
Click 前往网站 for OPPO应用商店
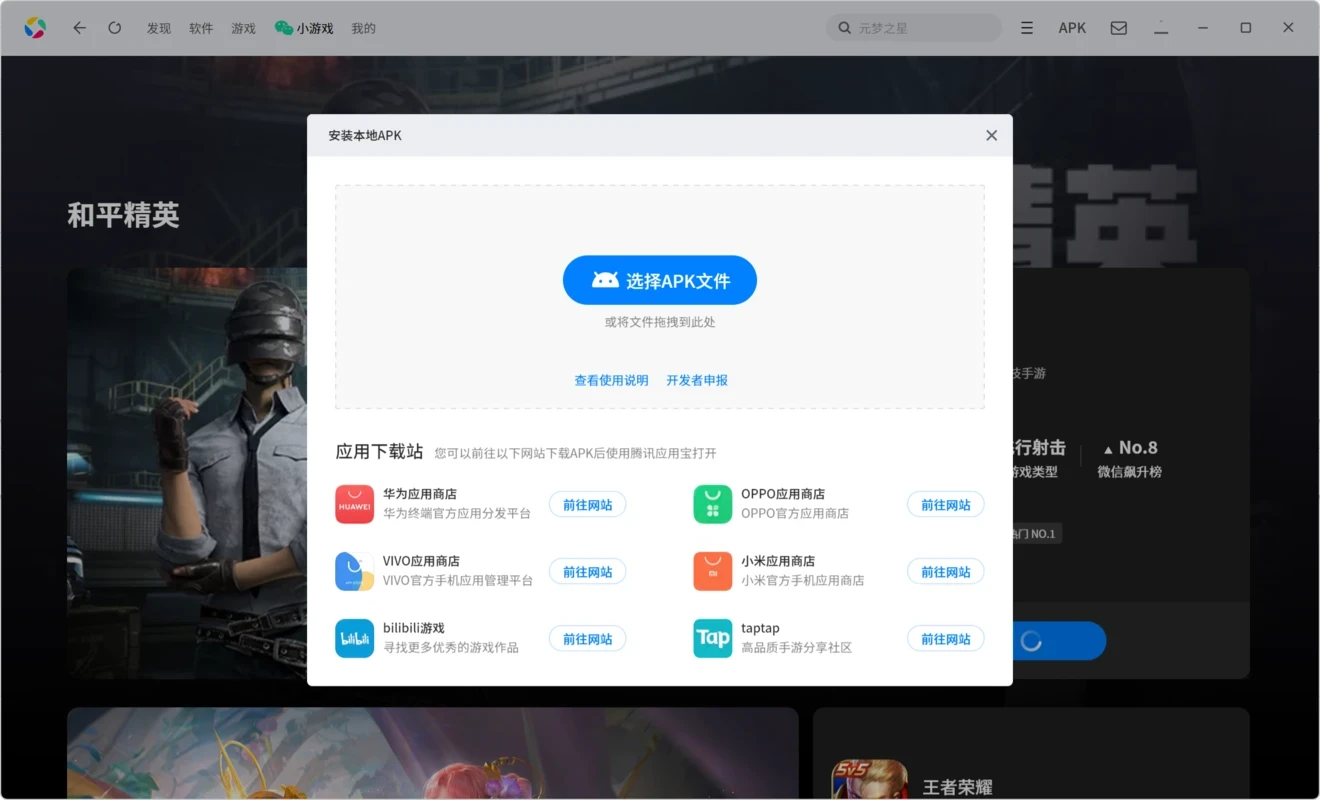coord(946,504)
